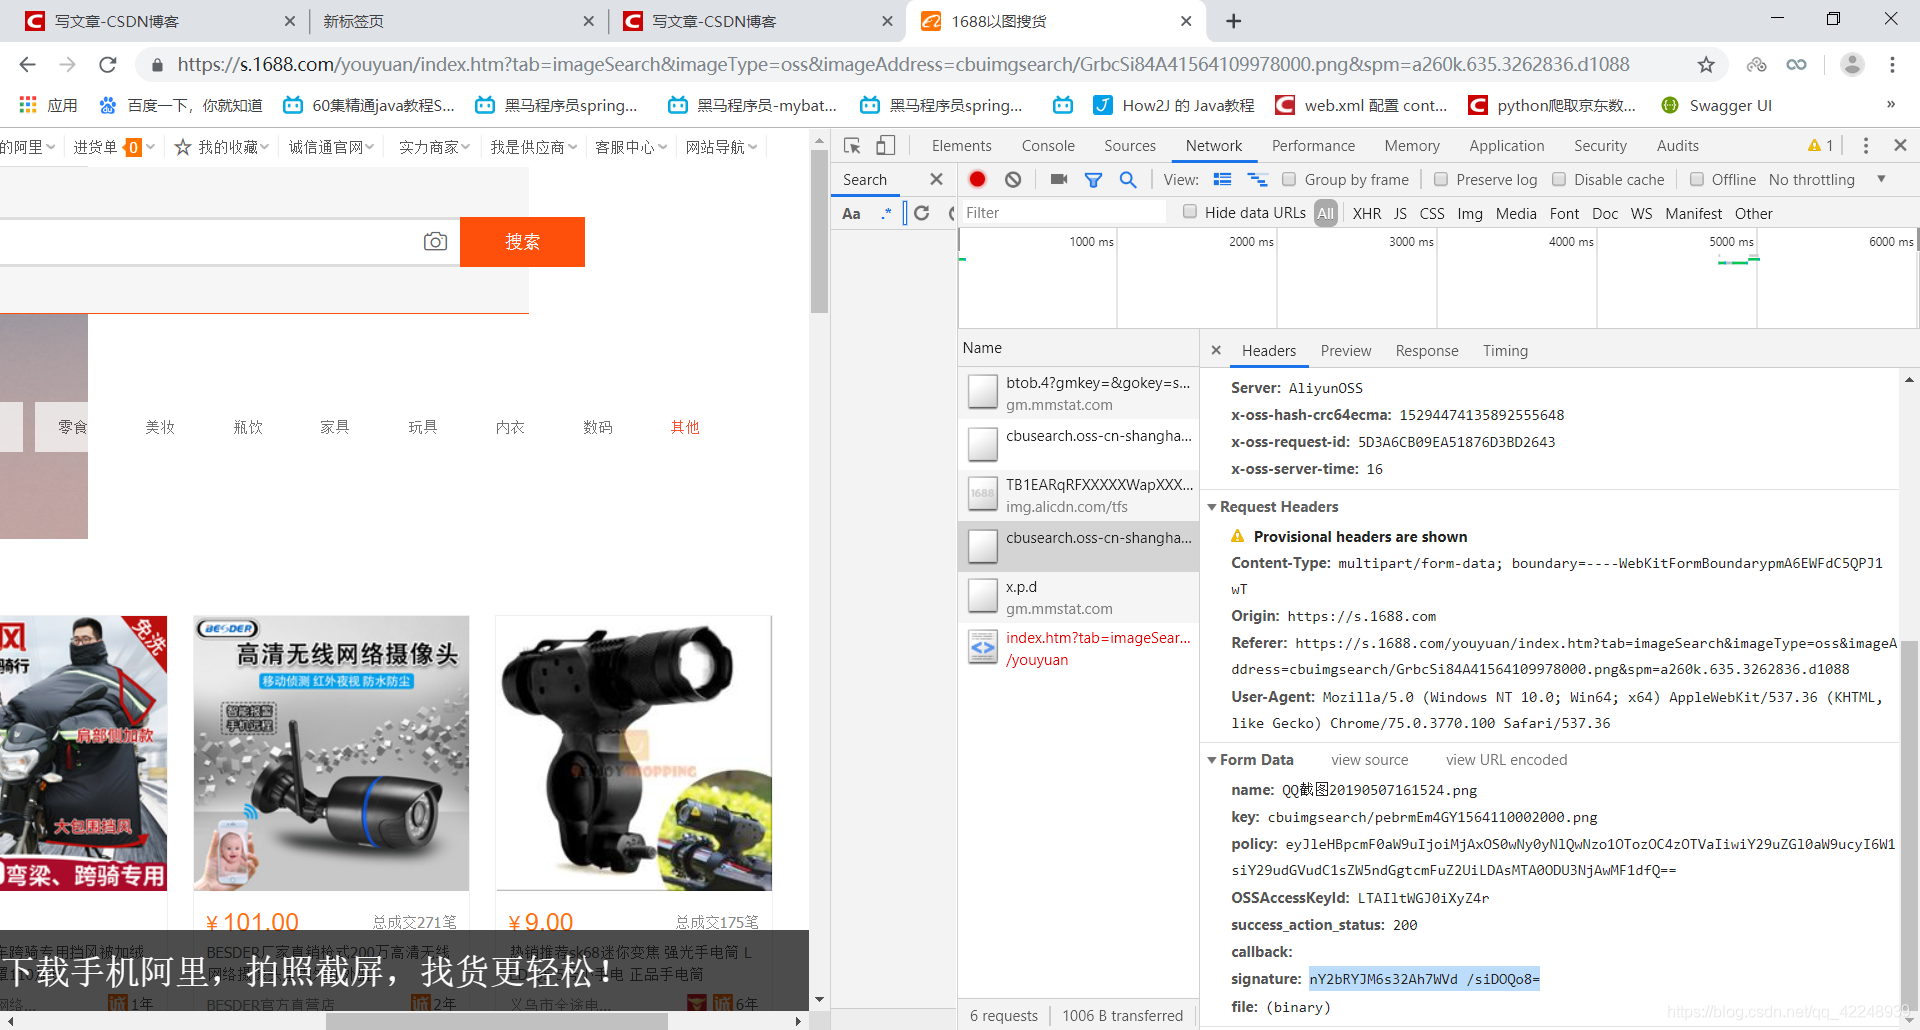This screenshot has height=1030, width=1920.
Task: Select the inspect element picker icon
Action: pyautogui.click(x=852, y=146)
